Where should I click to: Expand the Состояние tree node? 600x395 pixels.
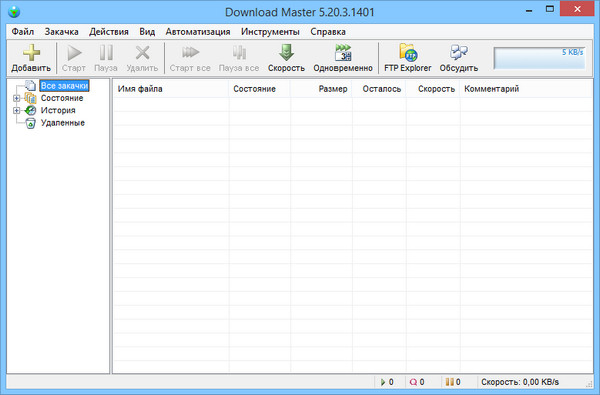16,98
